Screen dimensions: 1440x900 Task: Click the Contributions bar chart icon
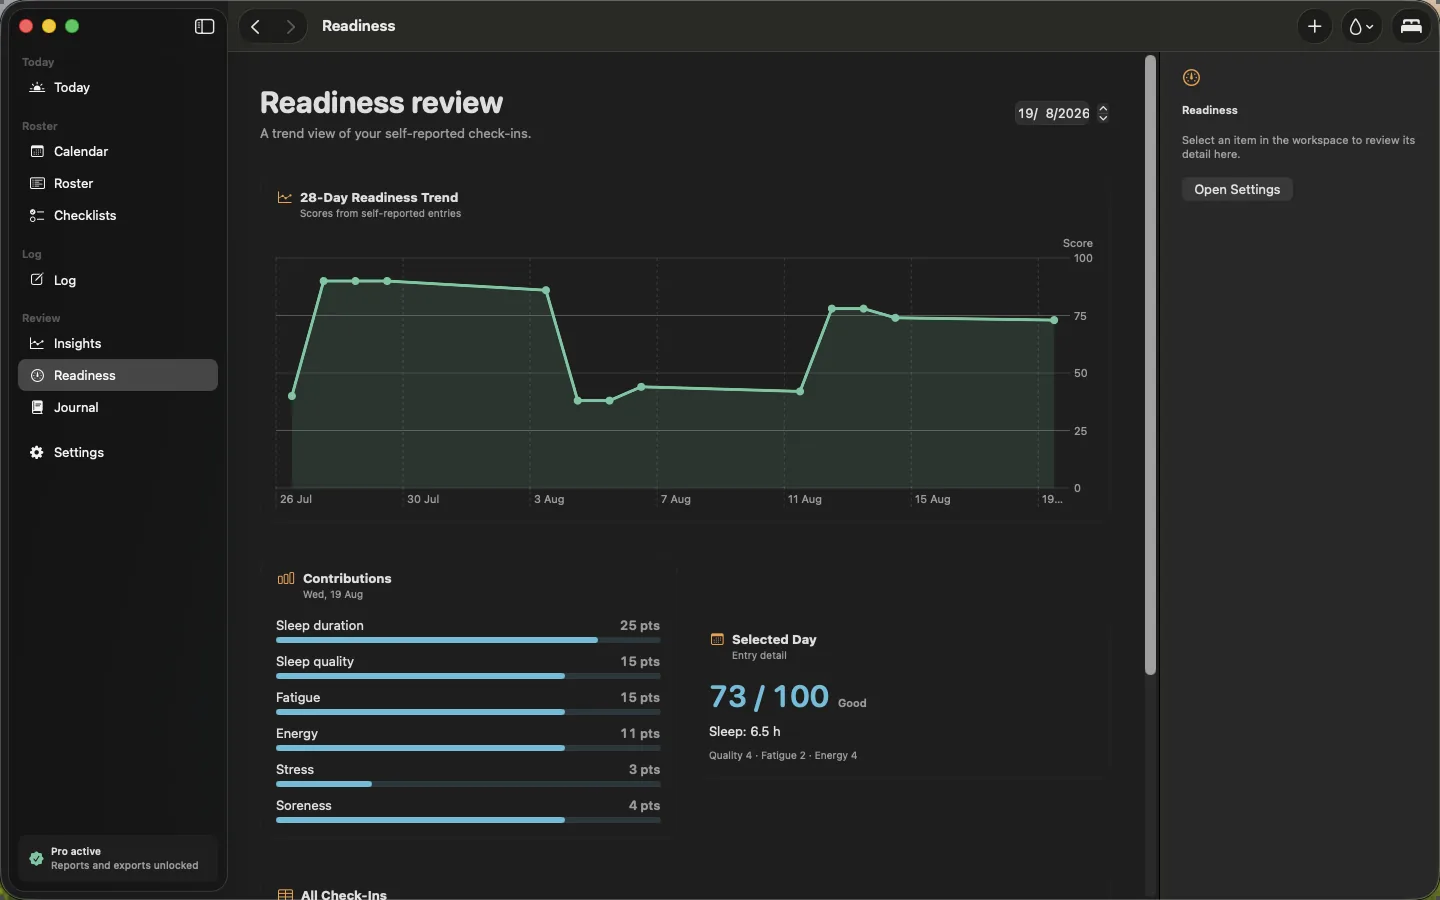pyautogui.click(x=286, y=579)
